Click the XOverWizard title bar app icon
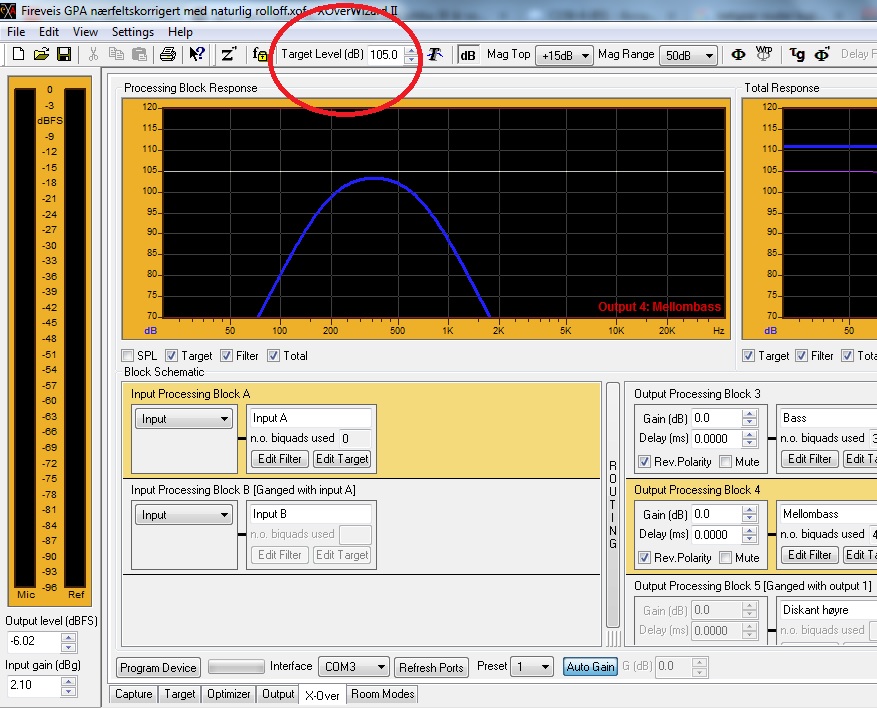877x708 pixels. pyautogui.click(x=8, y=10)
